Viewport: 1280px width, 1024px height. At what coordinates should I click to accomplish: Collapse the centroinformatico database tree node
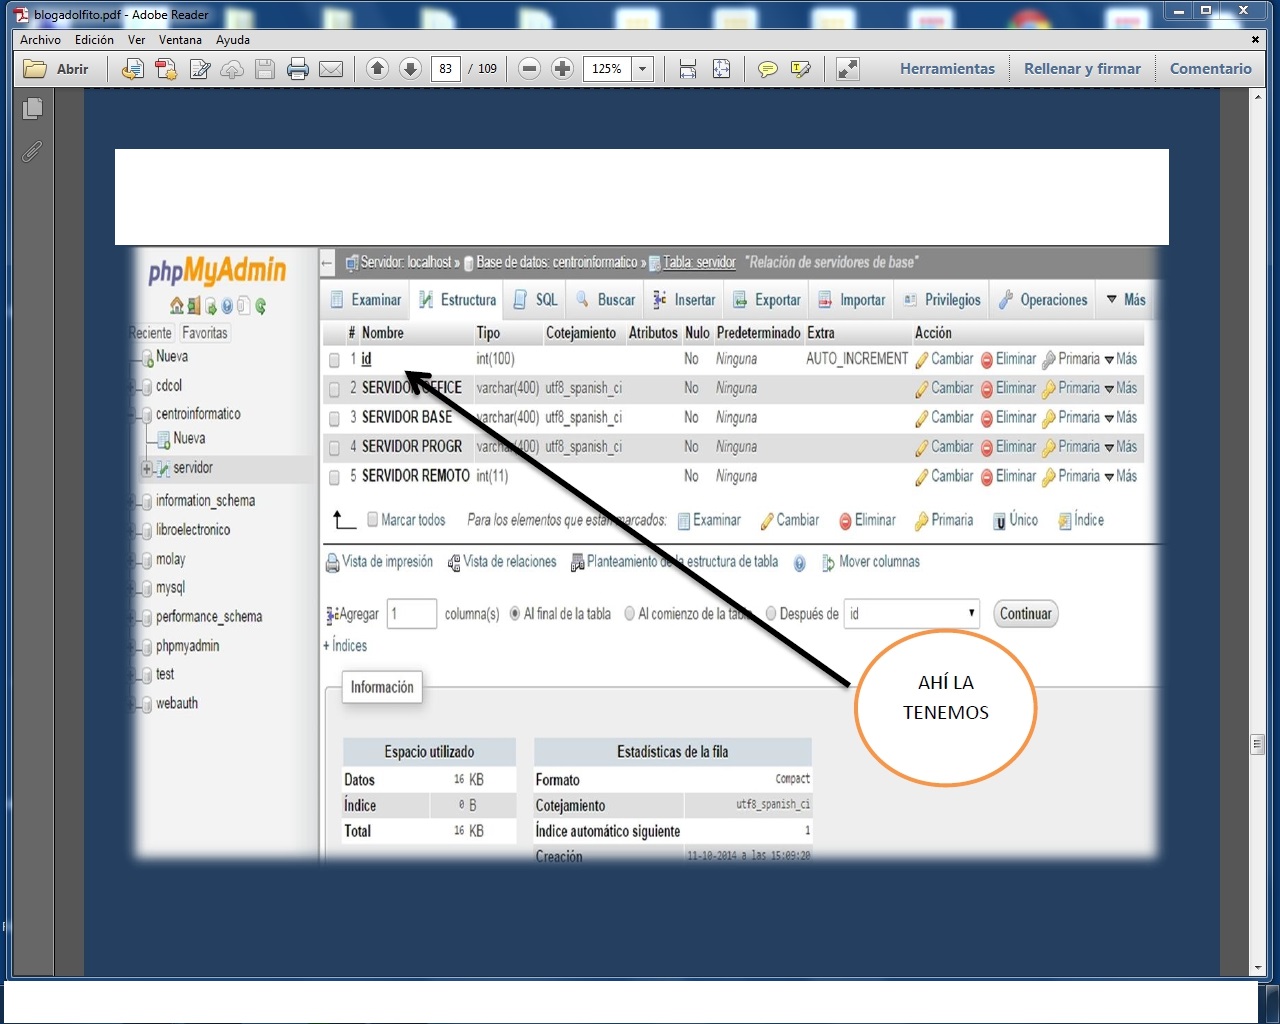133,414
